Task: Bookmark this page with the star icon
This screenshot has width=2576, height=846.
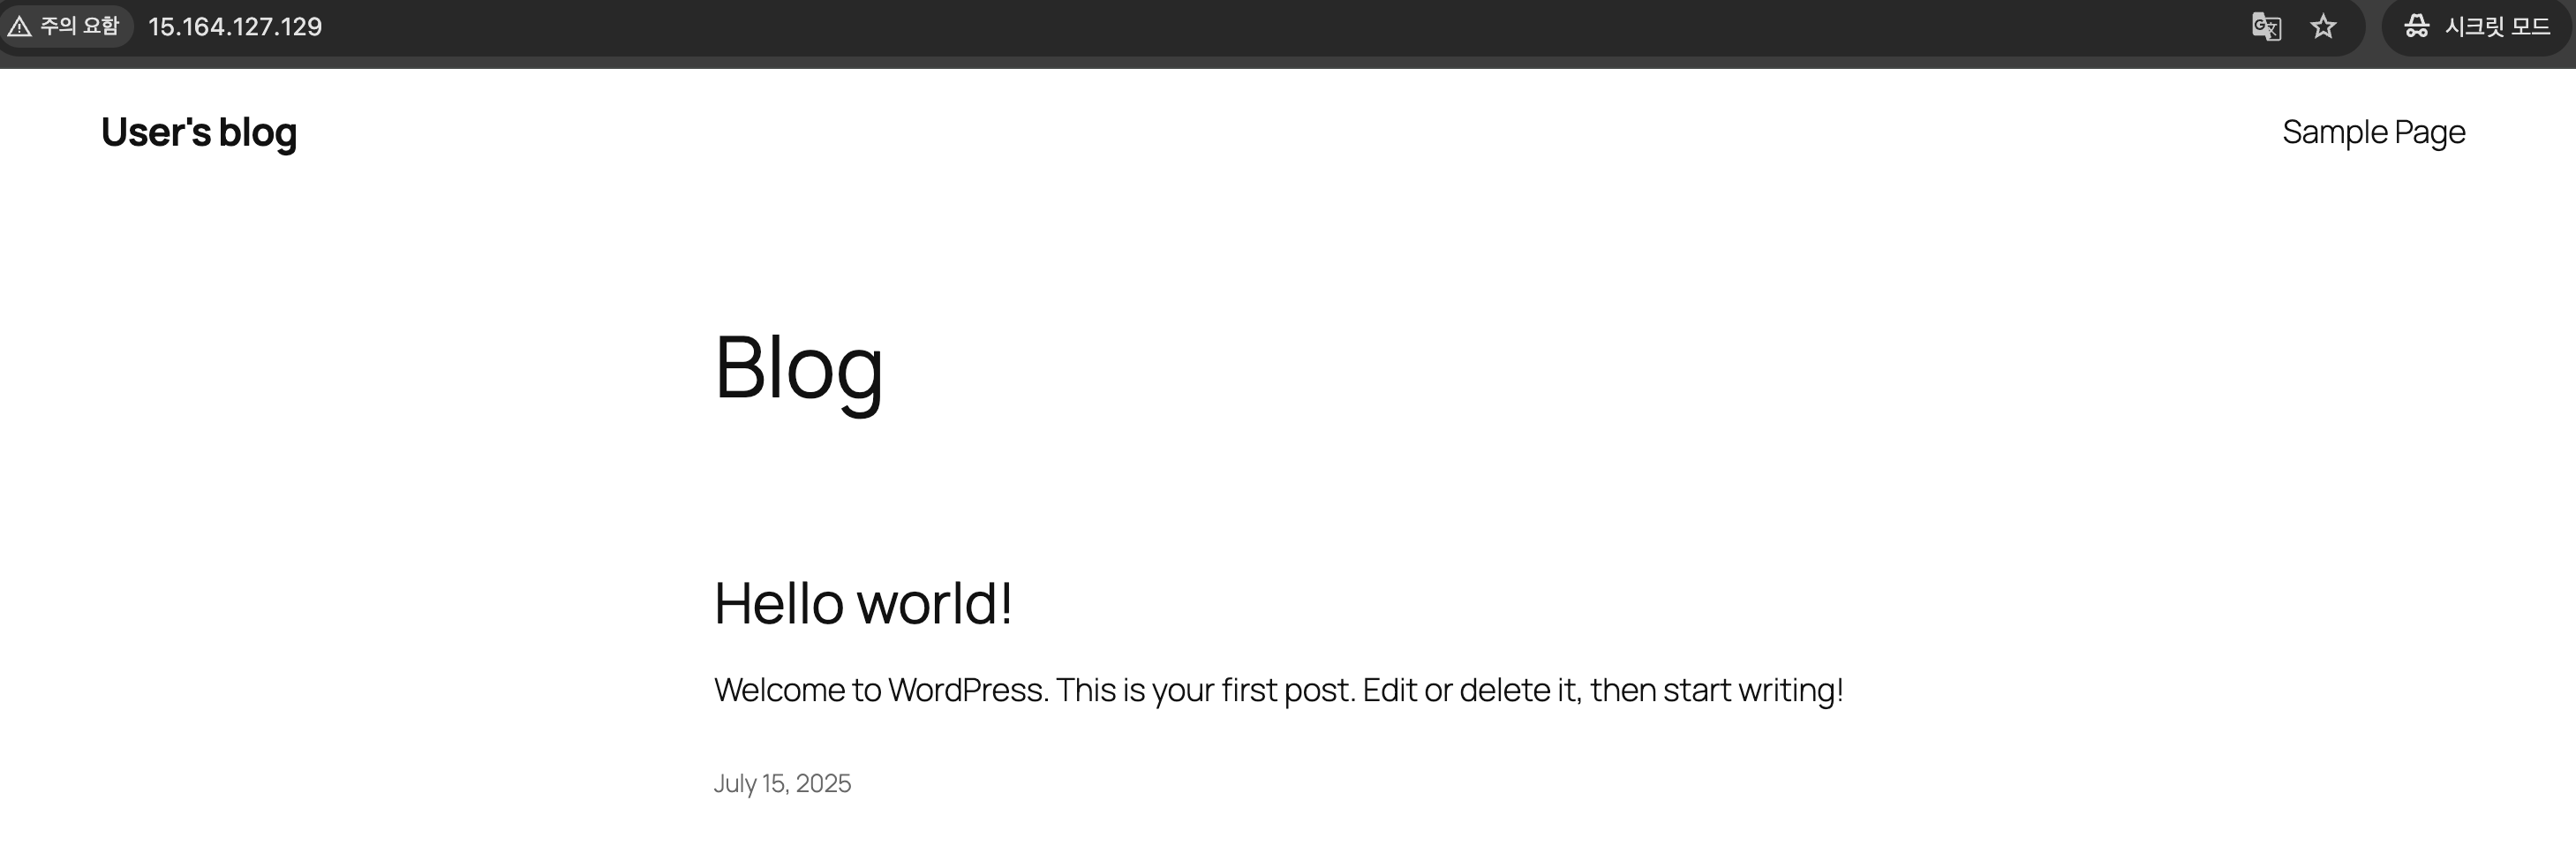Action: (x=2323, y=26)
